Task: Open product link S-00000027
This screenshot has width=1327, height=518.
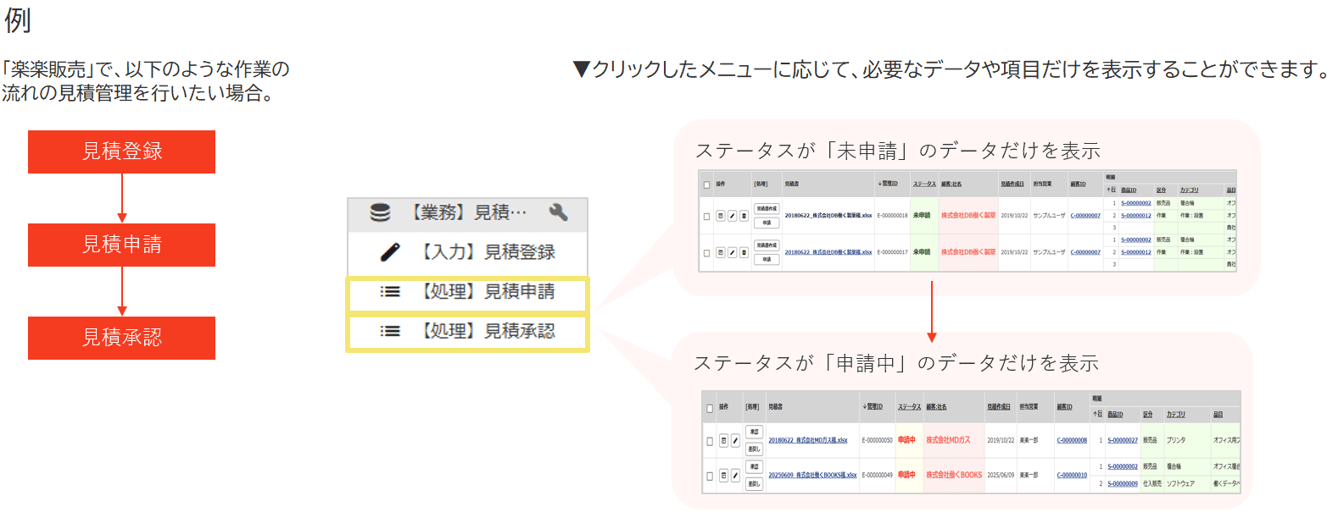Action: [x=1123, y=441]
